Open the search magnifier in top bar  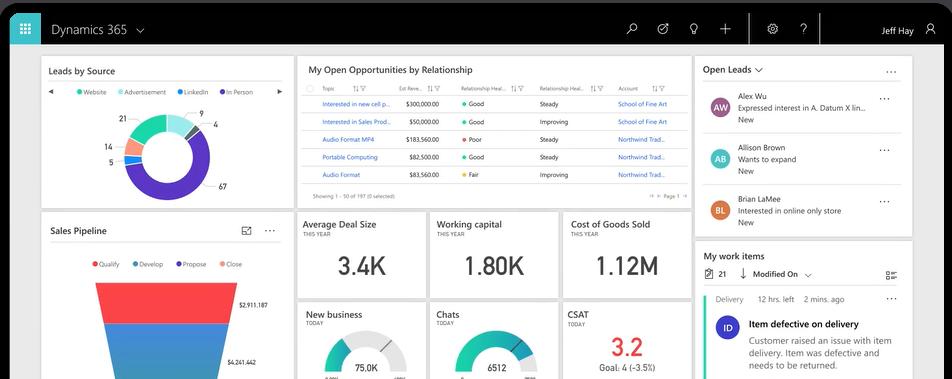point(632,29)
